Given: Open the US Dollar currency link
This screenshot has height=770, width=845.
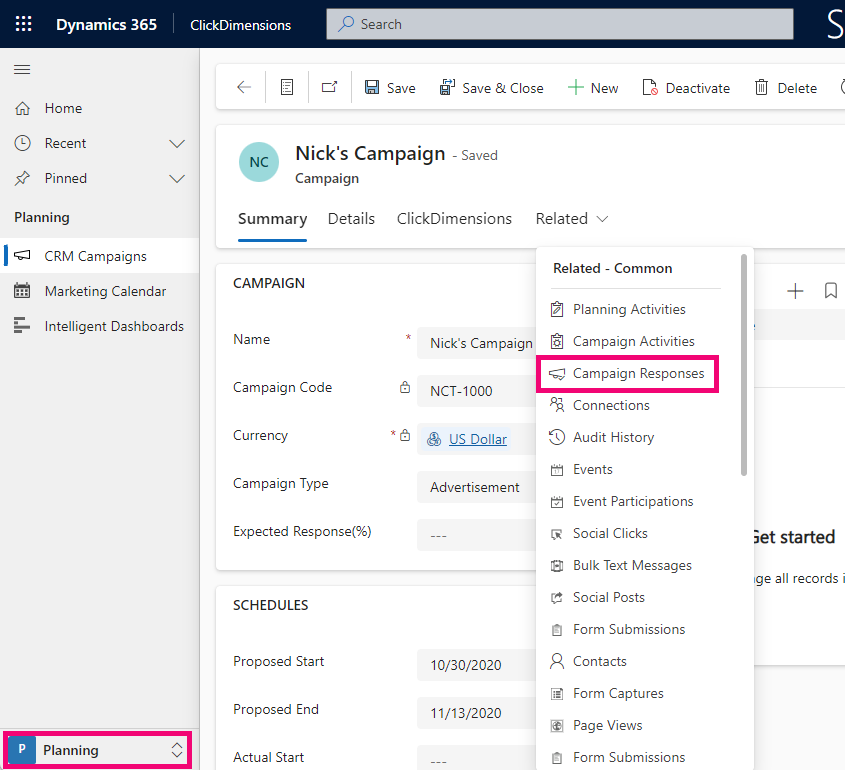Looking at the screenshot, I should (x=477, y=439).
